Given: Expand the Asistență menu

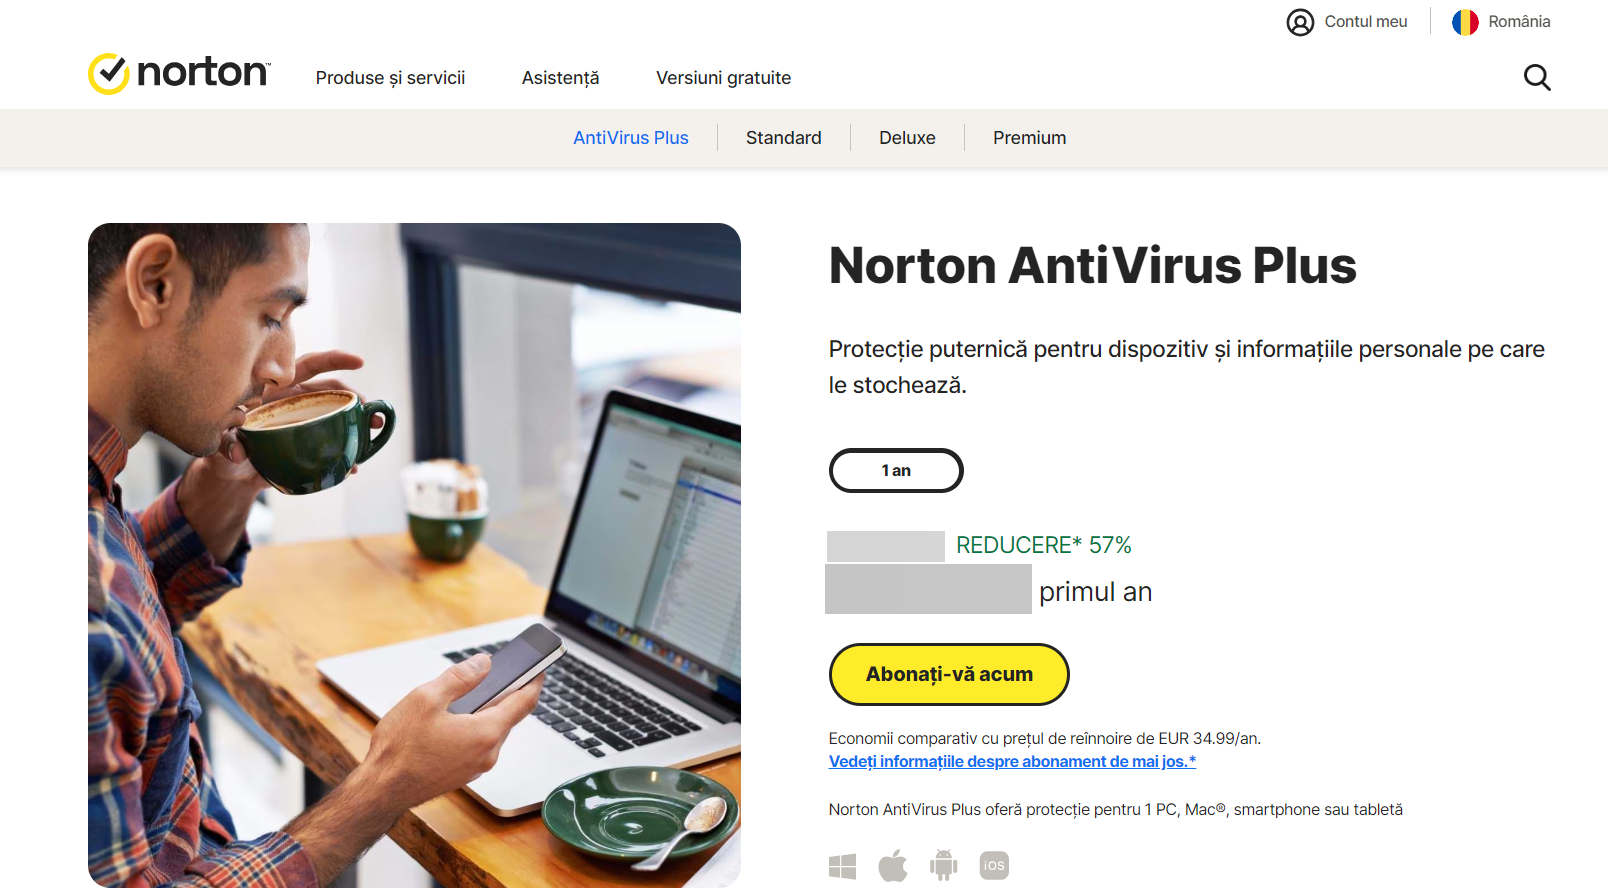Looking at the screenshot, I should click(x=560, y=78).
